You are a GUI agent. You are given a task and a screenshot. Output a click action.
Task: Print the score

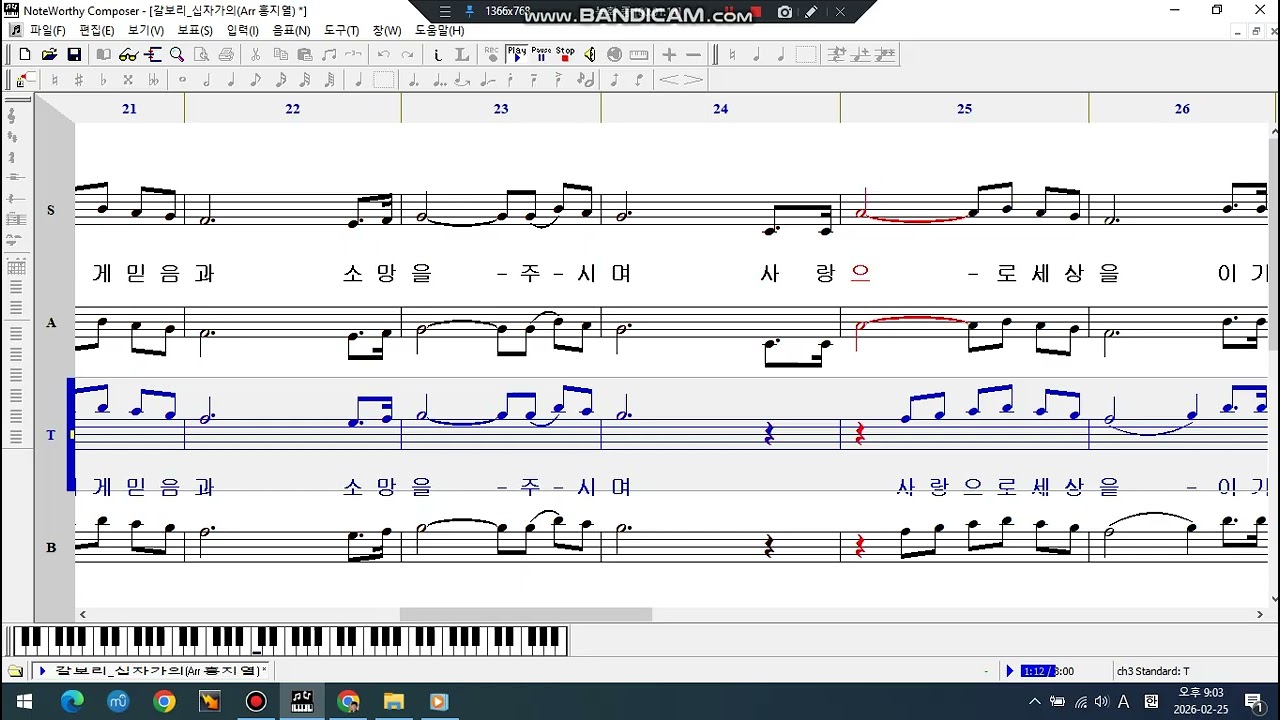click(226, 55)
